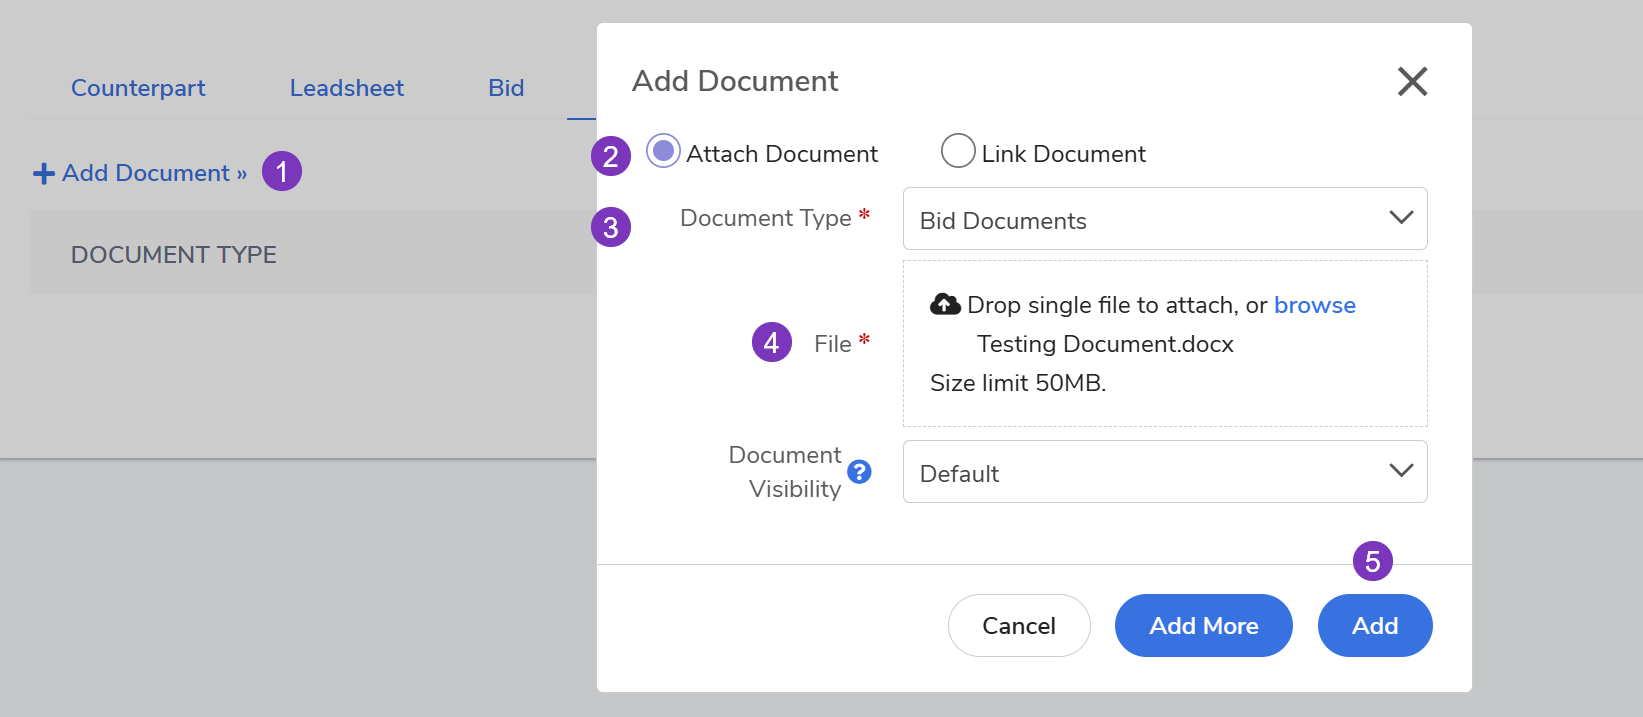The image size is (1643, 717).
Task: Switch to the Counterpart tab
Action: (138, 88)
